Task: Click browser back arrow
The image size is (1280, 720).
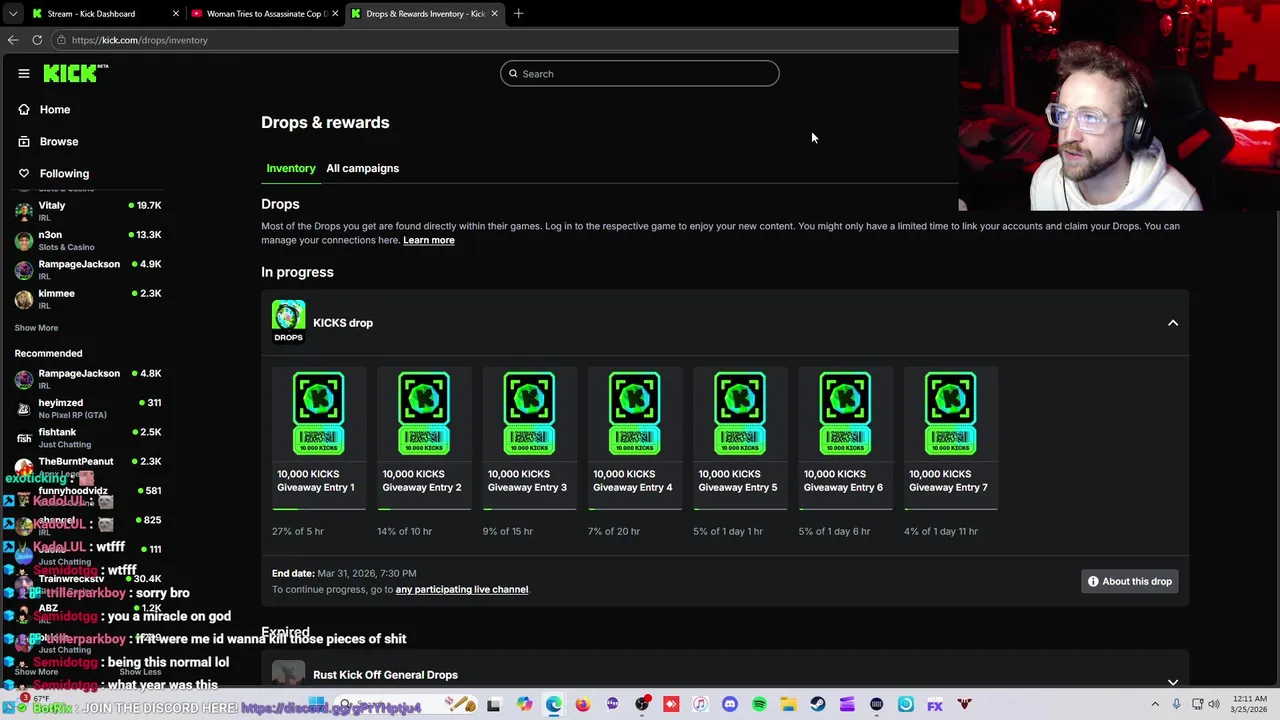Action: pyautogui.click(x=13, y=40)
